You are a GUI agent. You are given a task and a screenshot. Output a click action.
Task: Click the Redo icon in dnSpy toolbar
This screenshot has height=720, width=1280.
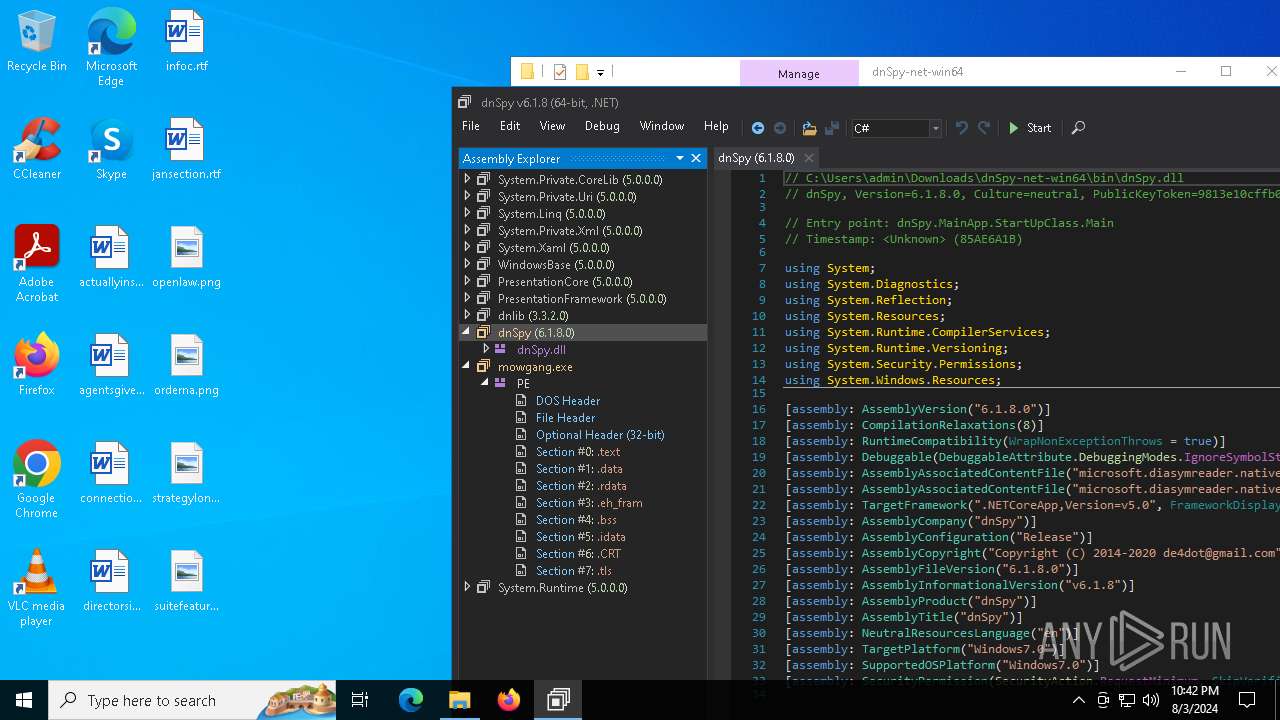tap(984, 128)
